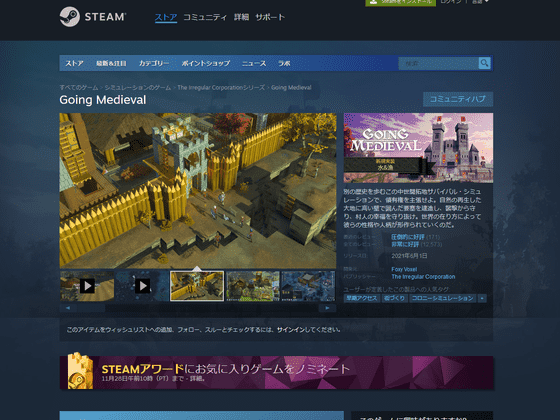Screen dimensions: 560x420
Task: Click the 早期アクセス tag
Action: (x=361, y=298)
